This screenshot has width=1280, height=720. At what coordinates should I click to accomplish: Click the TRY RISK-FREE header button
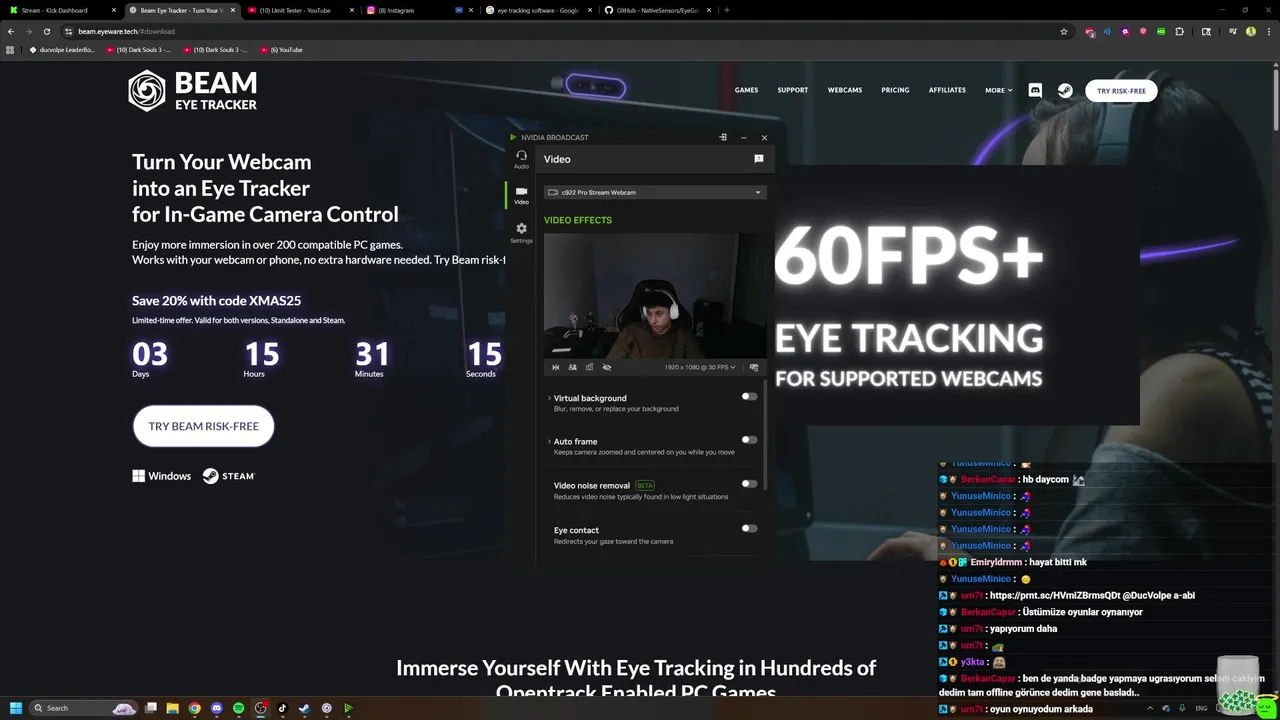tap(1121, 90)
